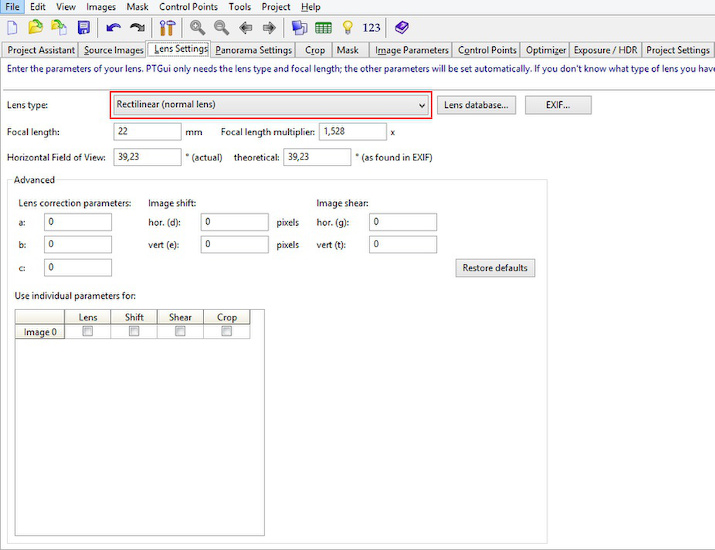Click the lightbulb icon in toolbar

pos(348,28)
